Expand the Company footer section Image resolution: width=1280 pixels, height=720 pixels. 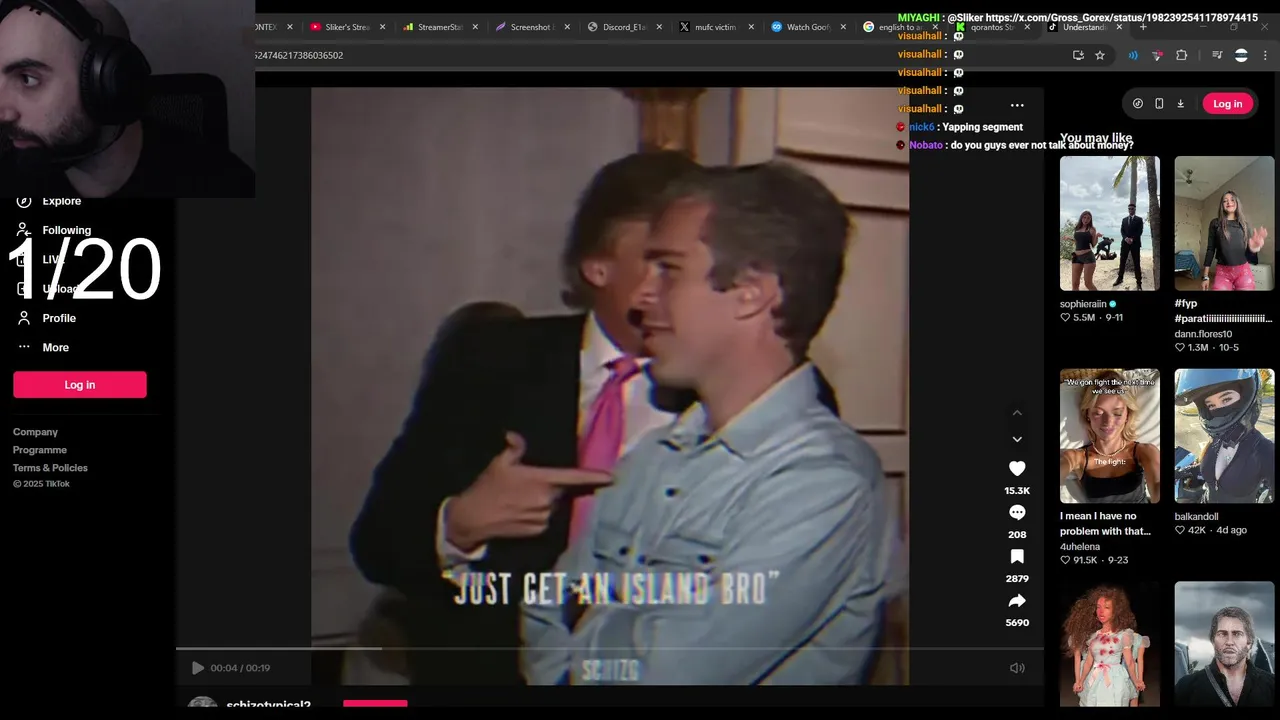tap(35, 432)
